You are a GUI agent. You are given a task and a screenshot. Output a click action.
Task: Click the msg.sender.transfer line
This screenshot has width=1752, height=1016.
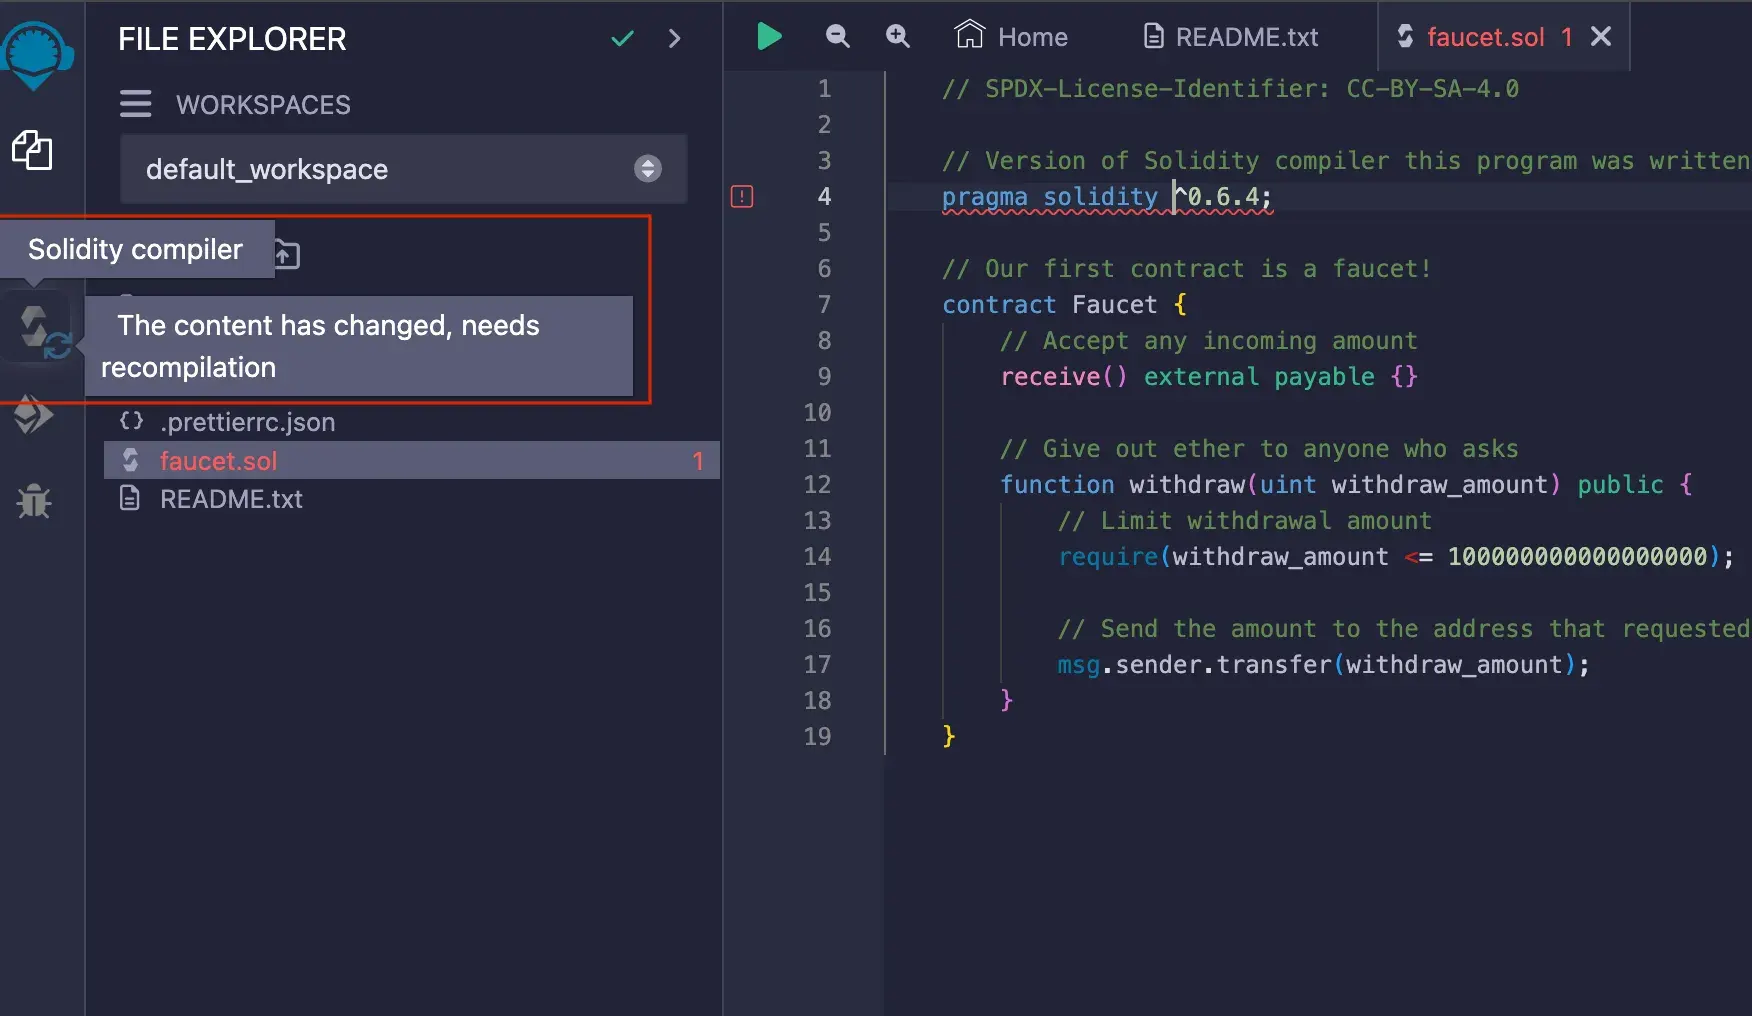tap(1324, 665)
